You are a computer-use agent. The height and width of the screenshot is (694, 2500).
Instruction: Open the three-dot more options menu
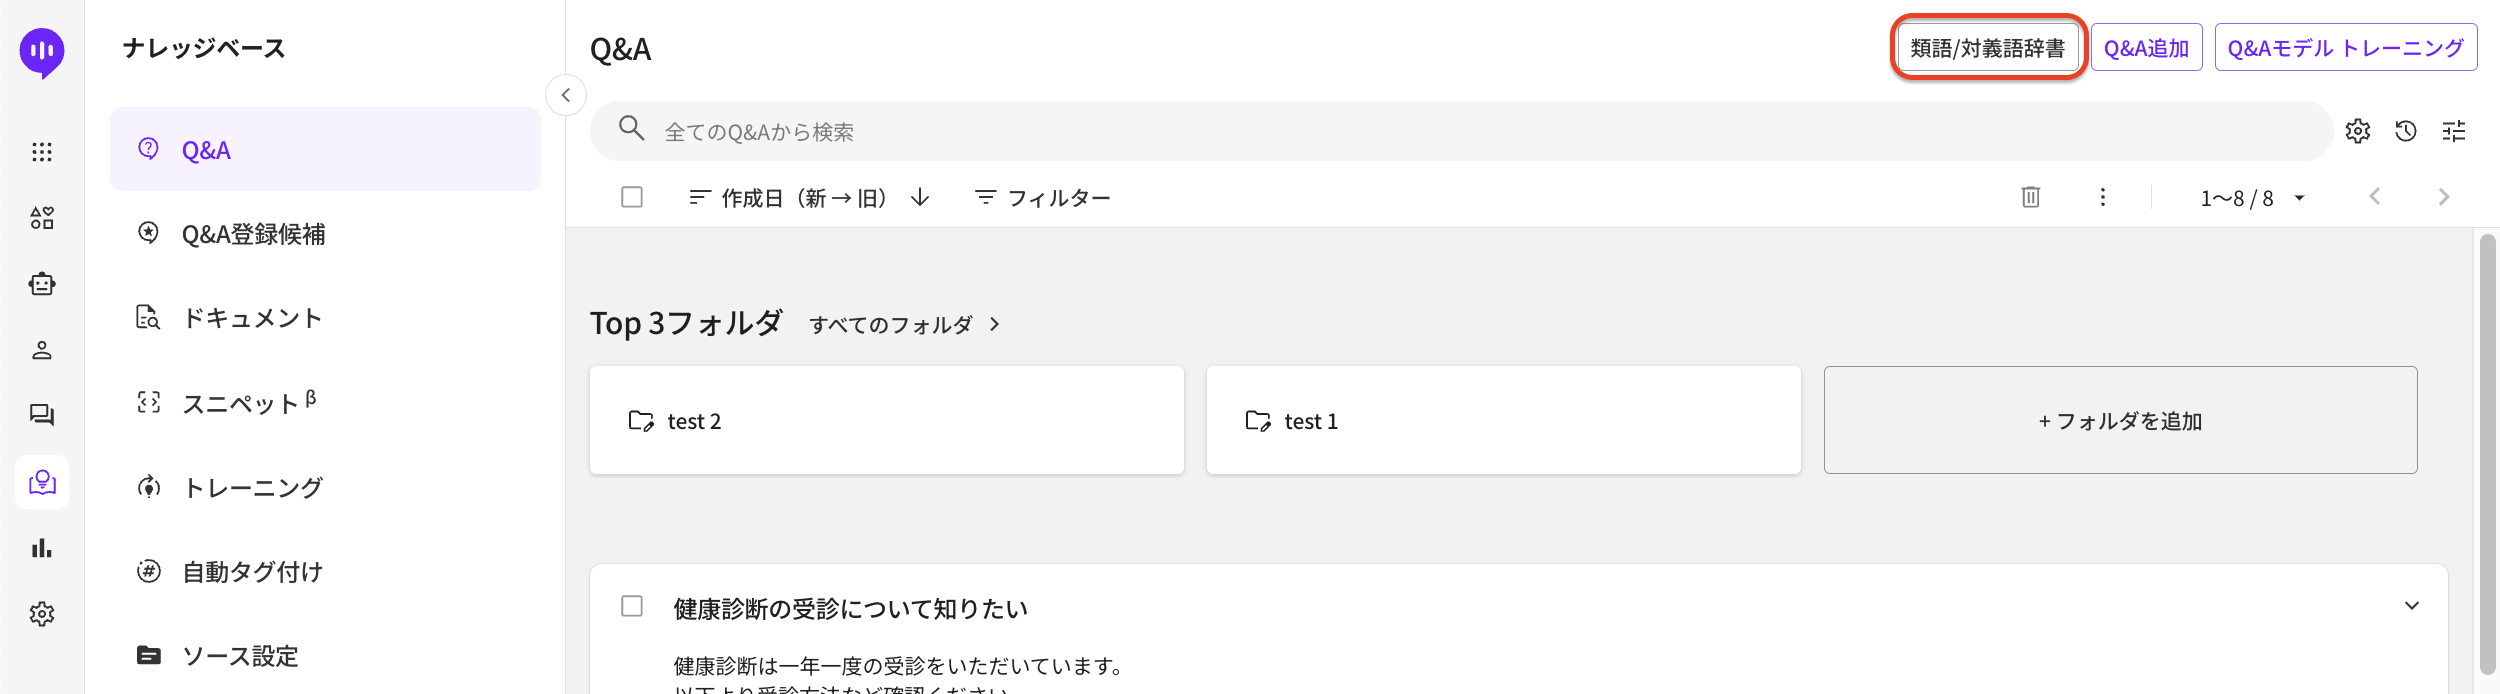point(2102,197)
